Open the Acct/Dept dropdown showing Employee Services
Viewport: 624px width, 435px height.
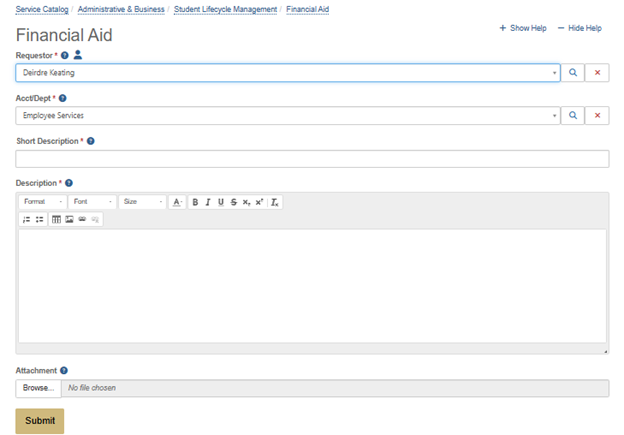[288, 115]
